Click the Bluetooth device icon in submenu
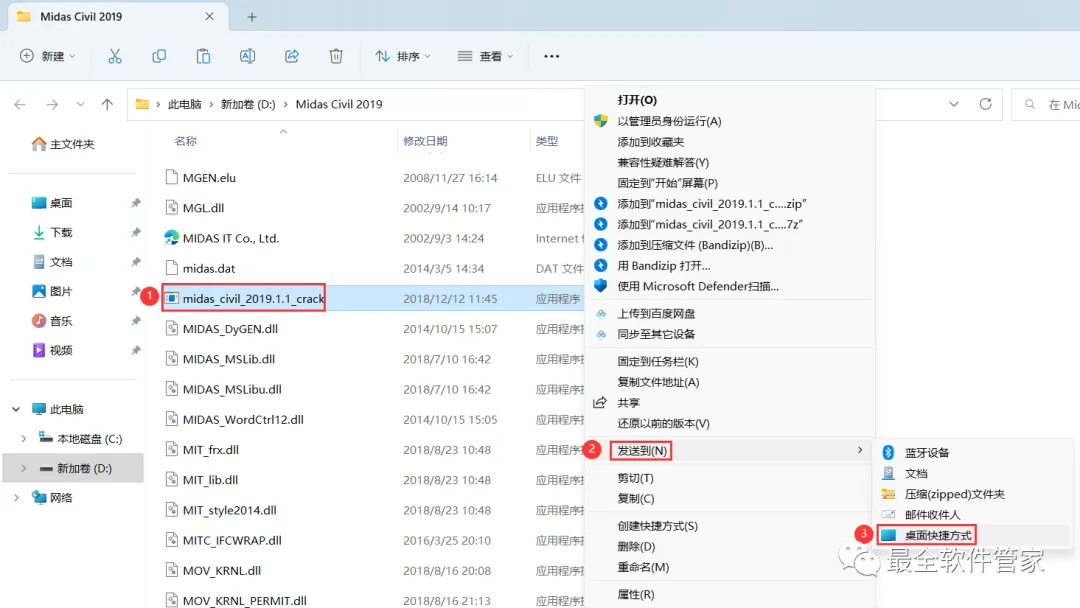Screen dimensions: 1080x608 coord(889,452)
